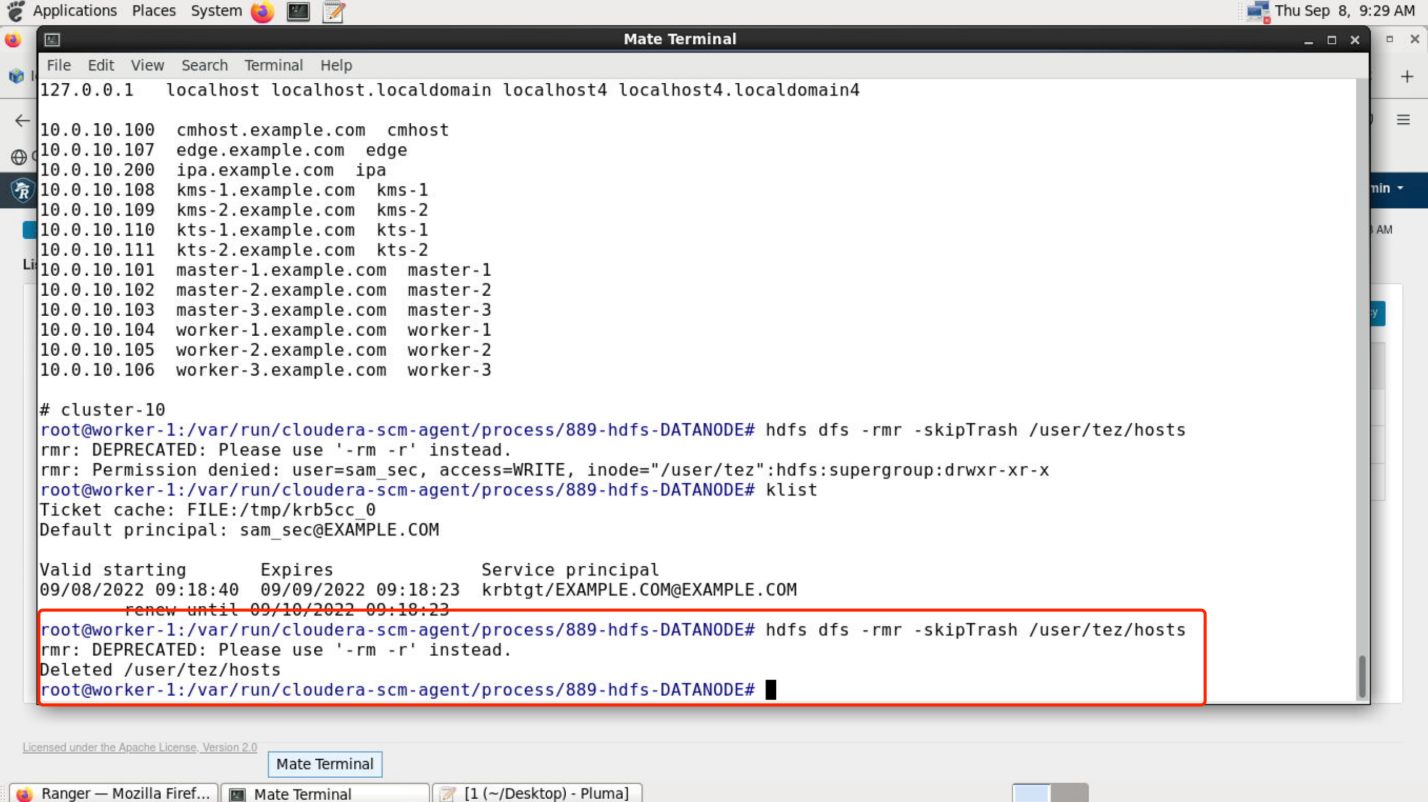Click the line 'Deleted /user/tez/hosts'

point(160,670)
